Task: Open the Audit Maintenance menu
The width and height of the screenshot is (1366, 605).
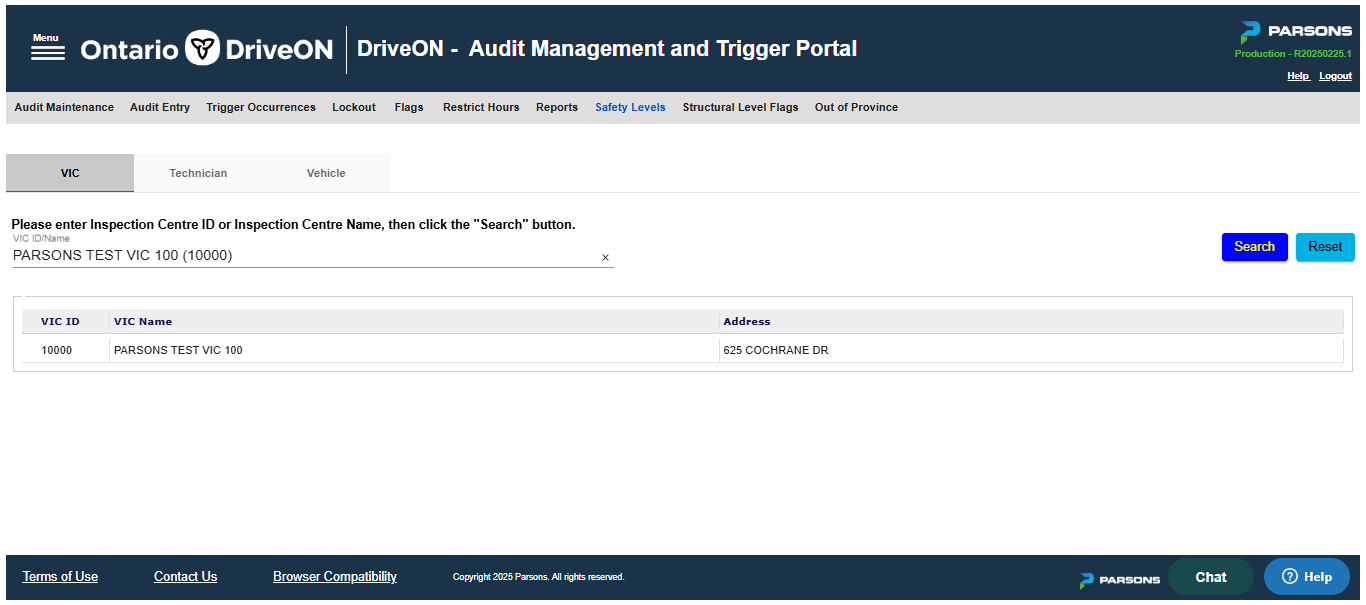Action: tap(64, 107)
